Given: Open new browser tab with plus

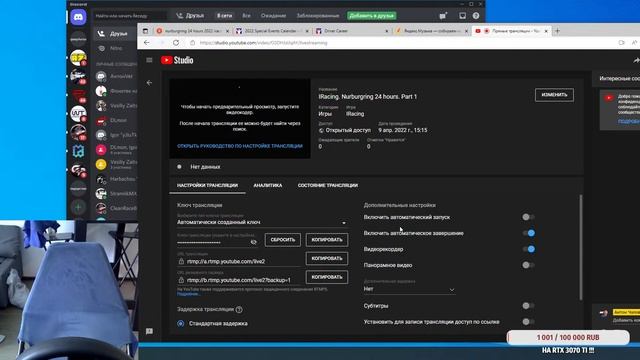Looking at the screenshot, I should pos(558,31).
